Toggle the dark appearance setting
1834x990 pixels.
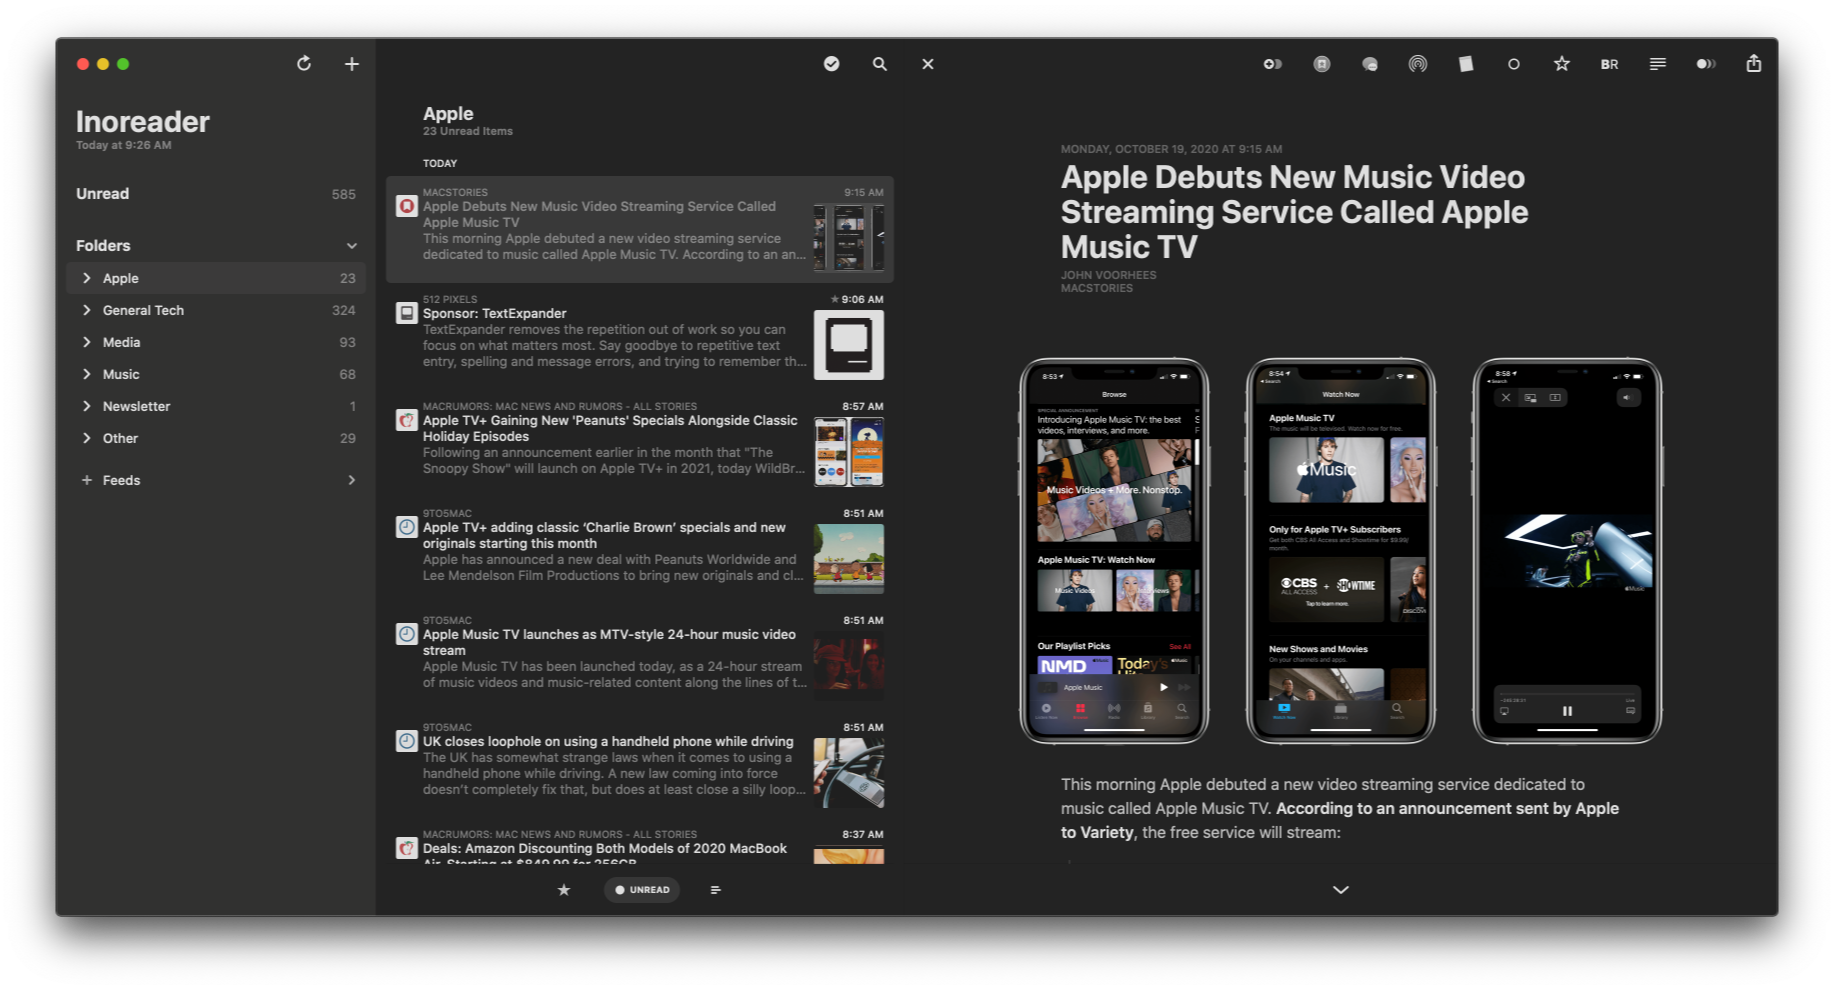[1273, 63]
